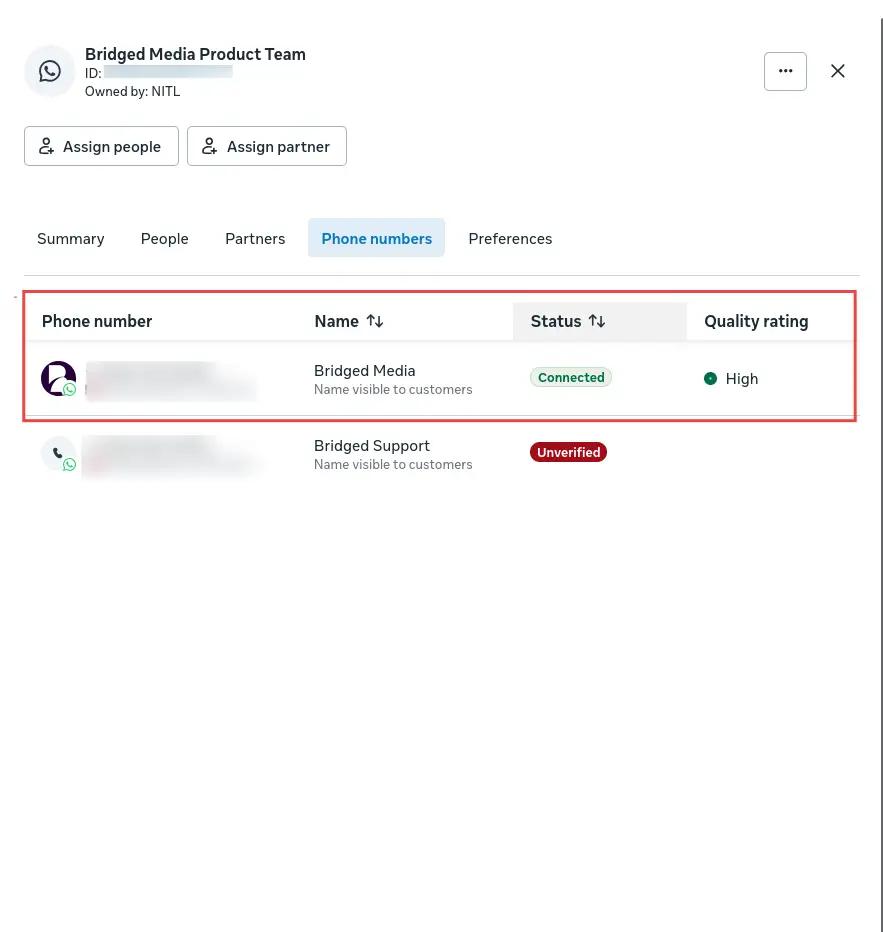
Task: Click the Bridged Media Product Team title
Action: pyautogui.click(x=195, y=54)
